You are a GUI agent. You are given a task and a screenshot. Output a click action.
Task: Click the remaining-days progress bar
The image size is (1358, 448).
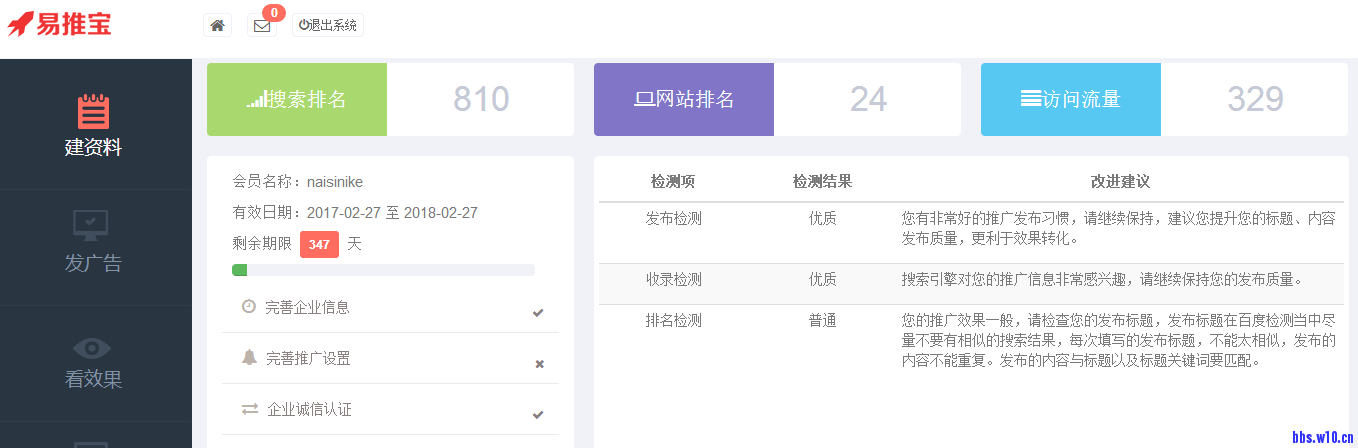(x=383, y=270)
